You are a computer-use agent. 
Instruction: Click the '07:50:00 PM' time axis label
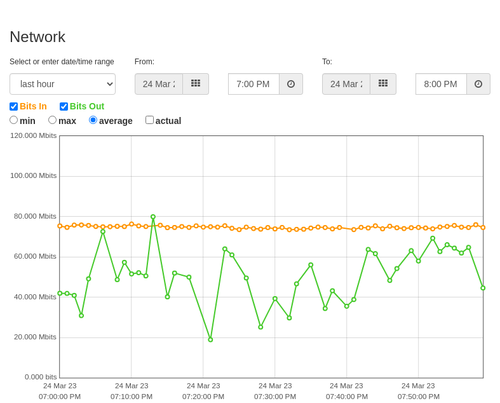coord(418,397)
